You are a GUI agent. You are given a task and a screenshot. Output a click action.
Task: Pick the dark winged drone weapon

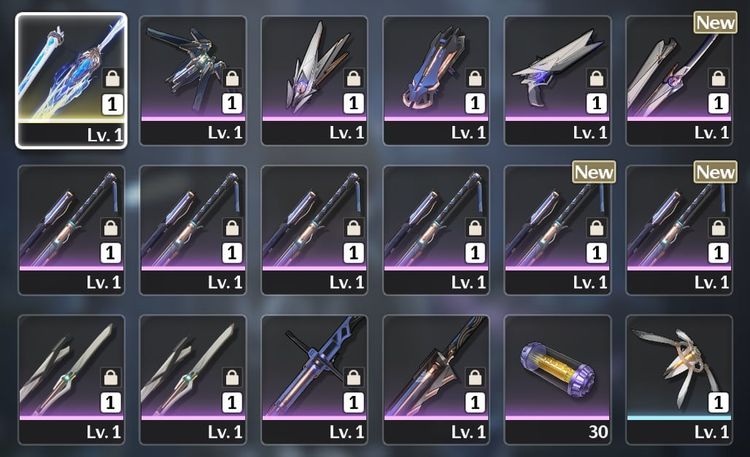click(193, 80)
